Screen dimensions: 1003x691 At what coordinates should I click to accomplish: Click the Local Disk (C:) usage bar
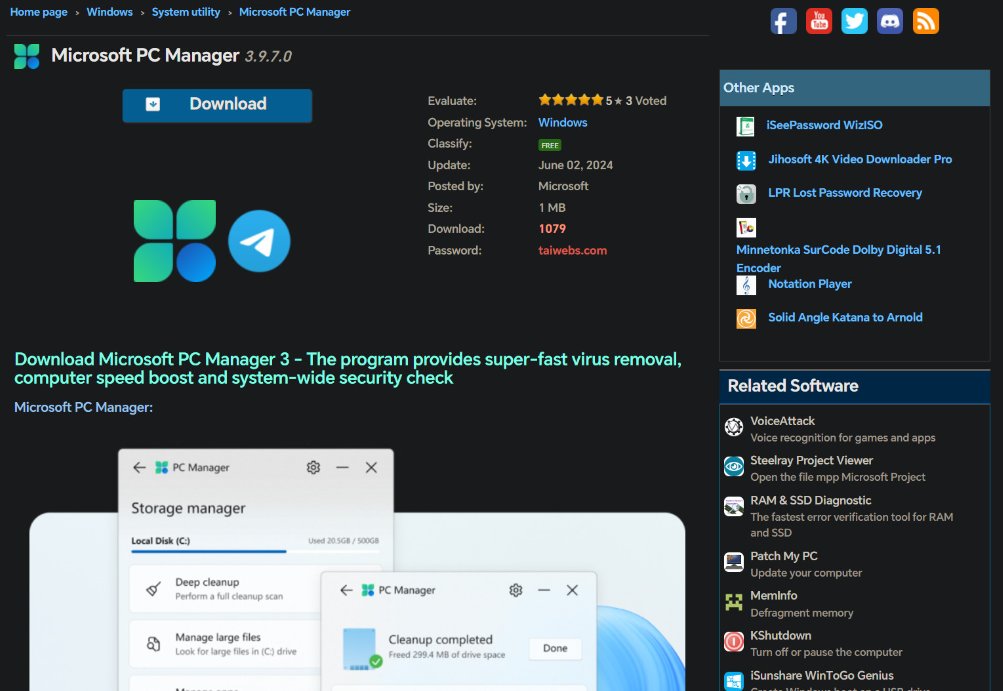pyautogui.click(x=255, y=551)
